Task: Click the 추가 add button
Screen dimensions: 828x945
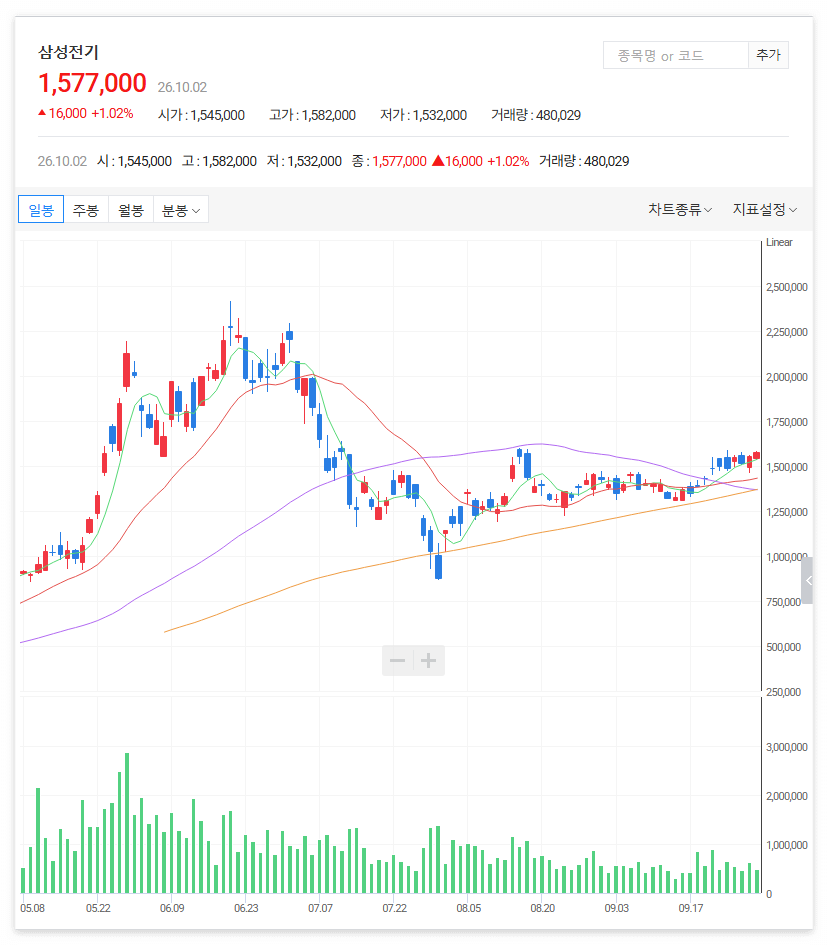Action: (x=768, y=55)
